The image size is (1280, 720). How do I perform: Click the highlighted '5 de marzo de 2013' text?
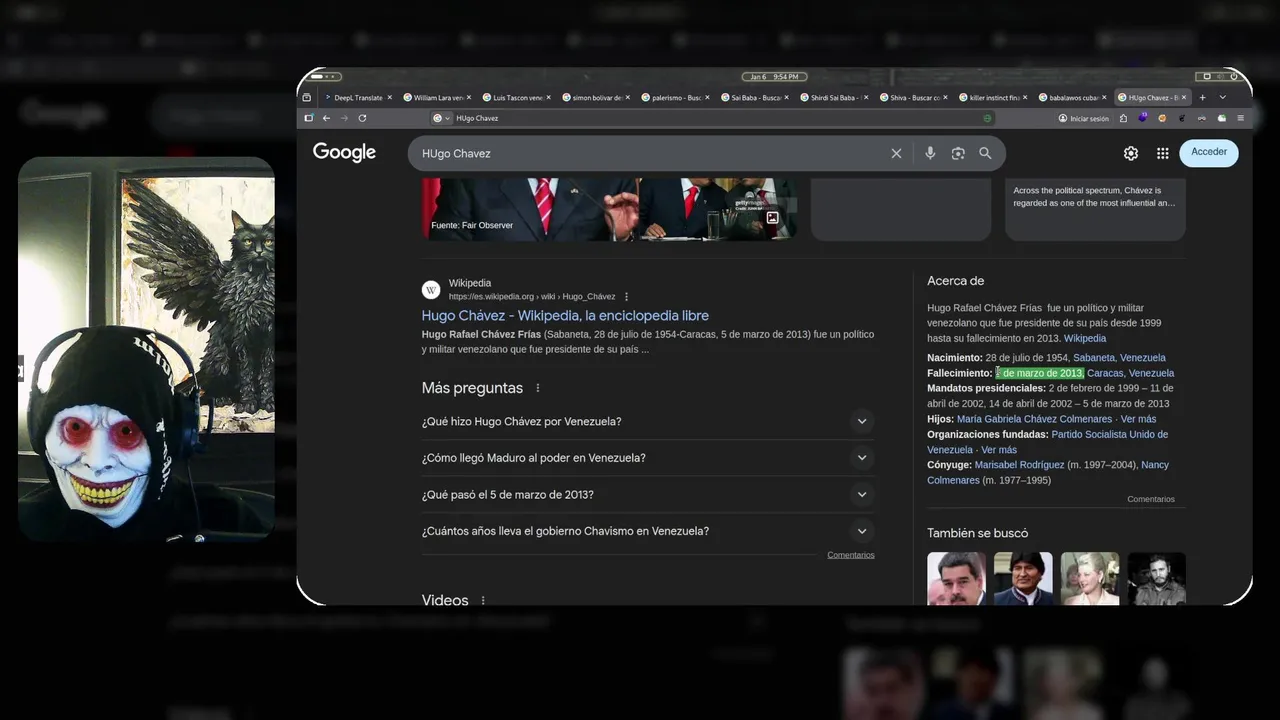click(x=1040, y=373)
